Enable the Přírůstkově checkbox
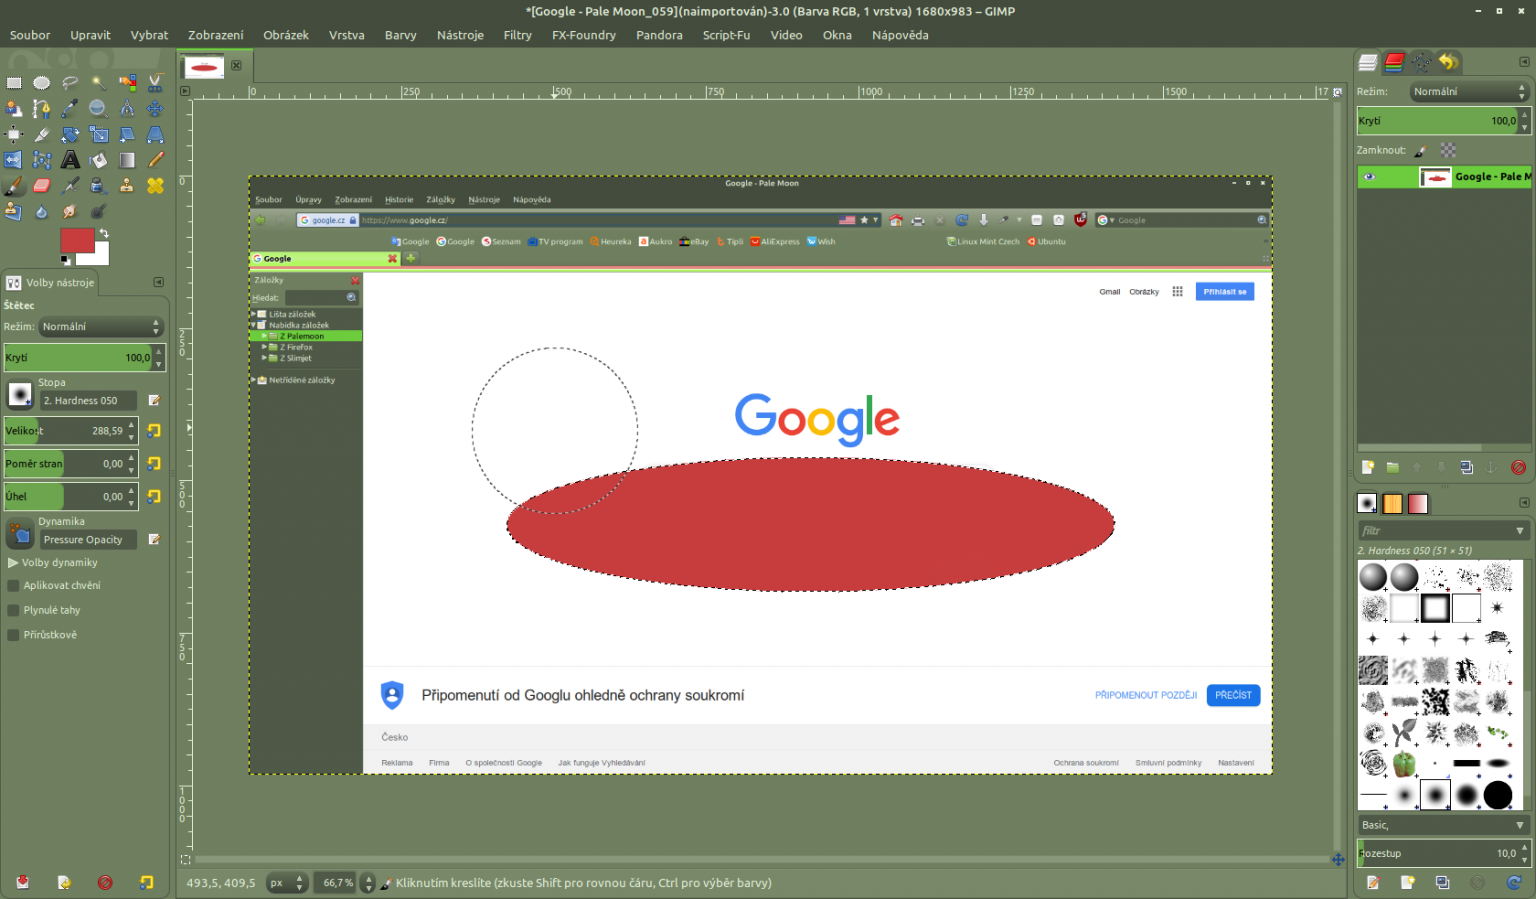1536x899 pixels. tap(13, 635)
